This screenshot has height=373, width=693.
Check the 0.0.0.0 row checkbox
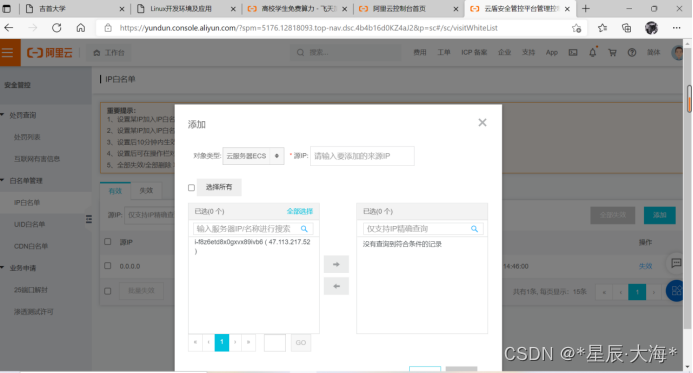pos(107,266)
